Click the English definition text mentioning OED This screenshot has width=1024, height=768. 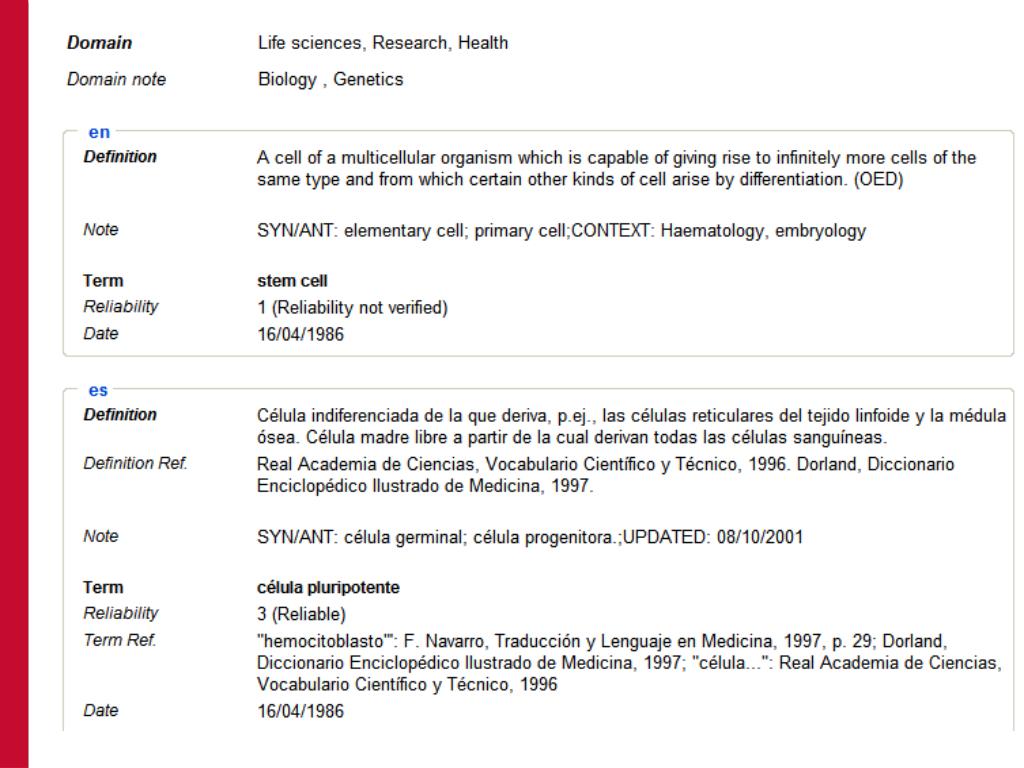pyautogui.click(x=616, y=168)
